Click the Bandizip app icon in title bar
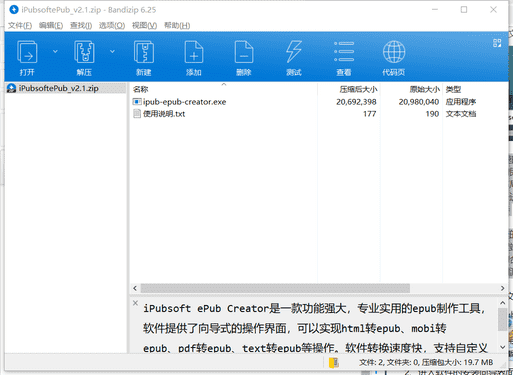Viewport: 513px width, 375px height. 14,10
